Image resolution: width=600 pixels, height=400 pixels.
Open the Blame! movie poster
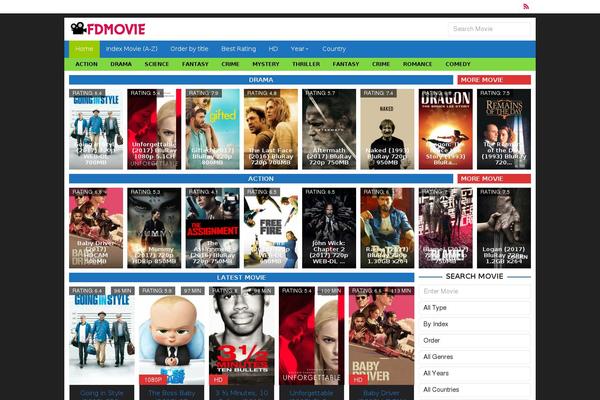pyautogui.click(x=445, y=228)
